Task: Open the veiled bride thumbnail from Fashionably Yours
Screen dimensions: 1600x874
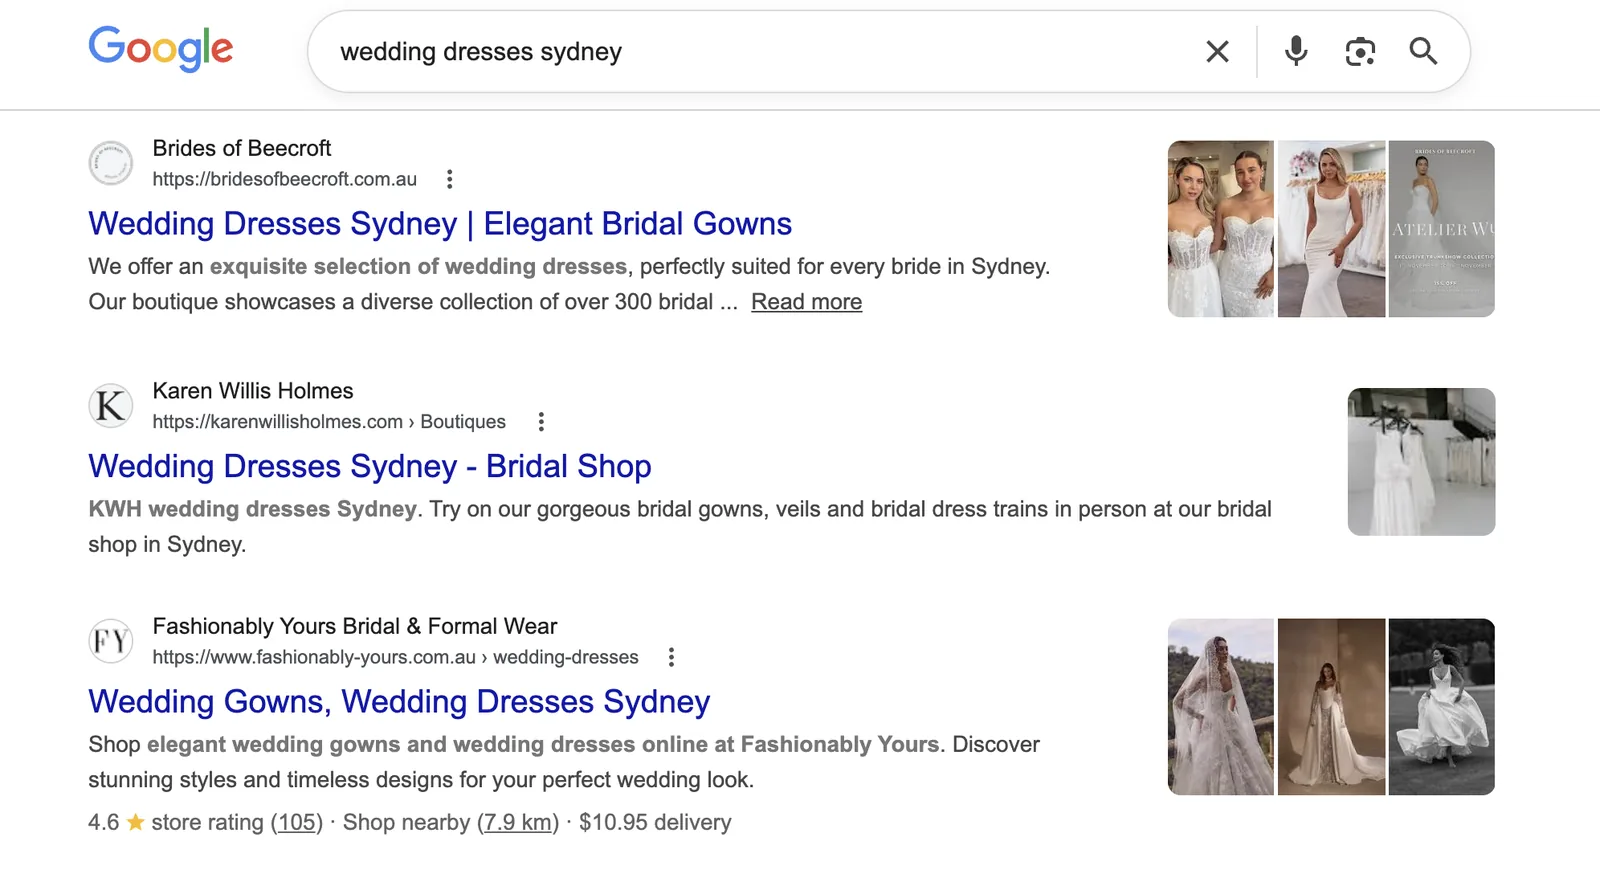Action: (1221, 707)
